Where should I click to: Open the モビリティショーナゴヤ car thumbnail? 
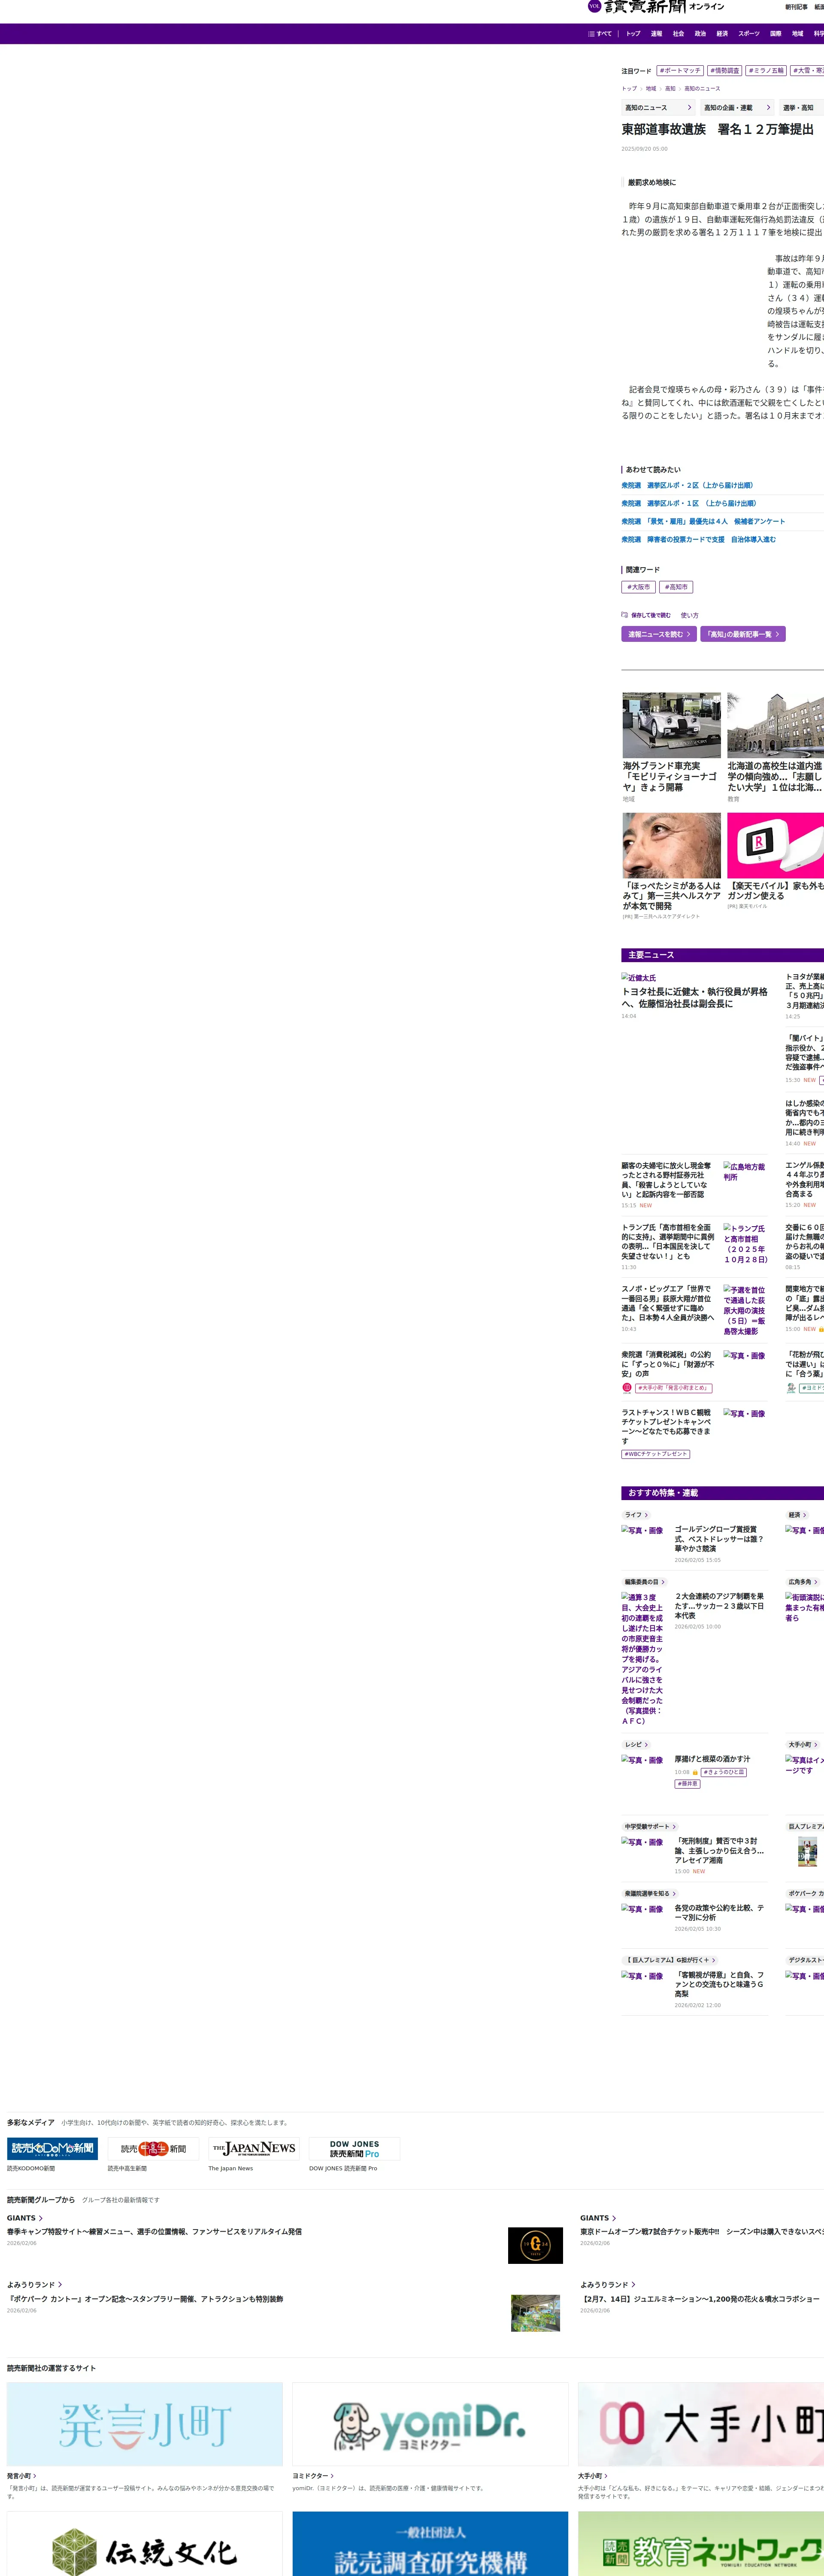click(x=672, y=725)
